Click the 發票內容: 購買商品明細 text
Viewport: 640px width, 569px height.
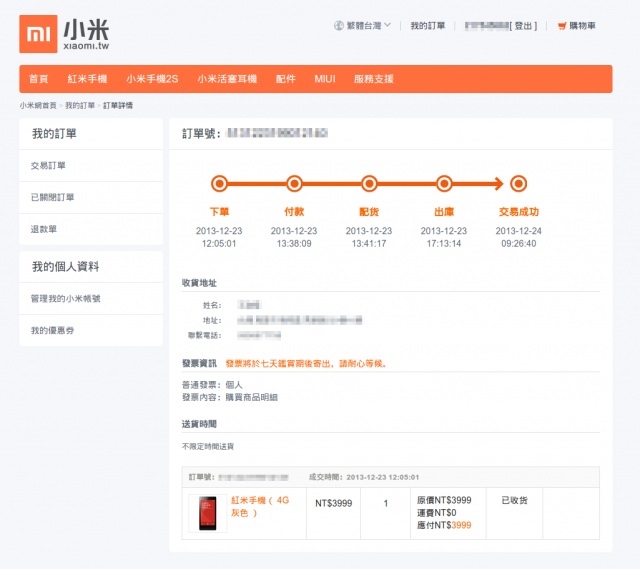(230, 397)
